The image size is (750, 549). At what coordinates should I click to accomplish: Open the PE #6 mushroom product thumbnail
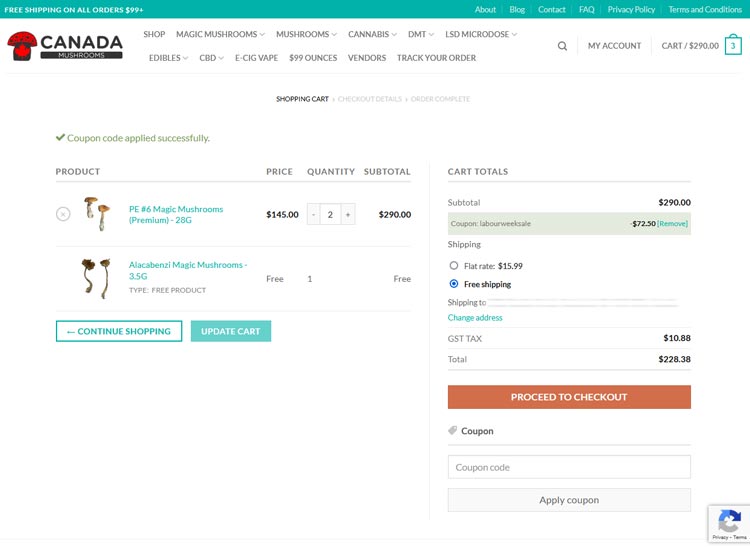point(96,214)
